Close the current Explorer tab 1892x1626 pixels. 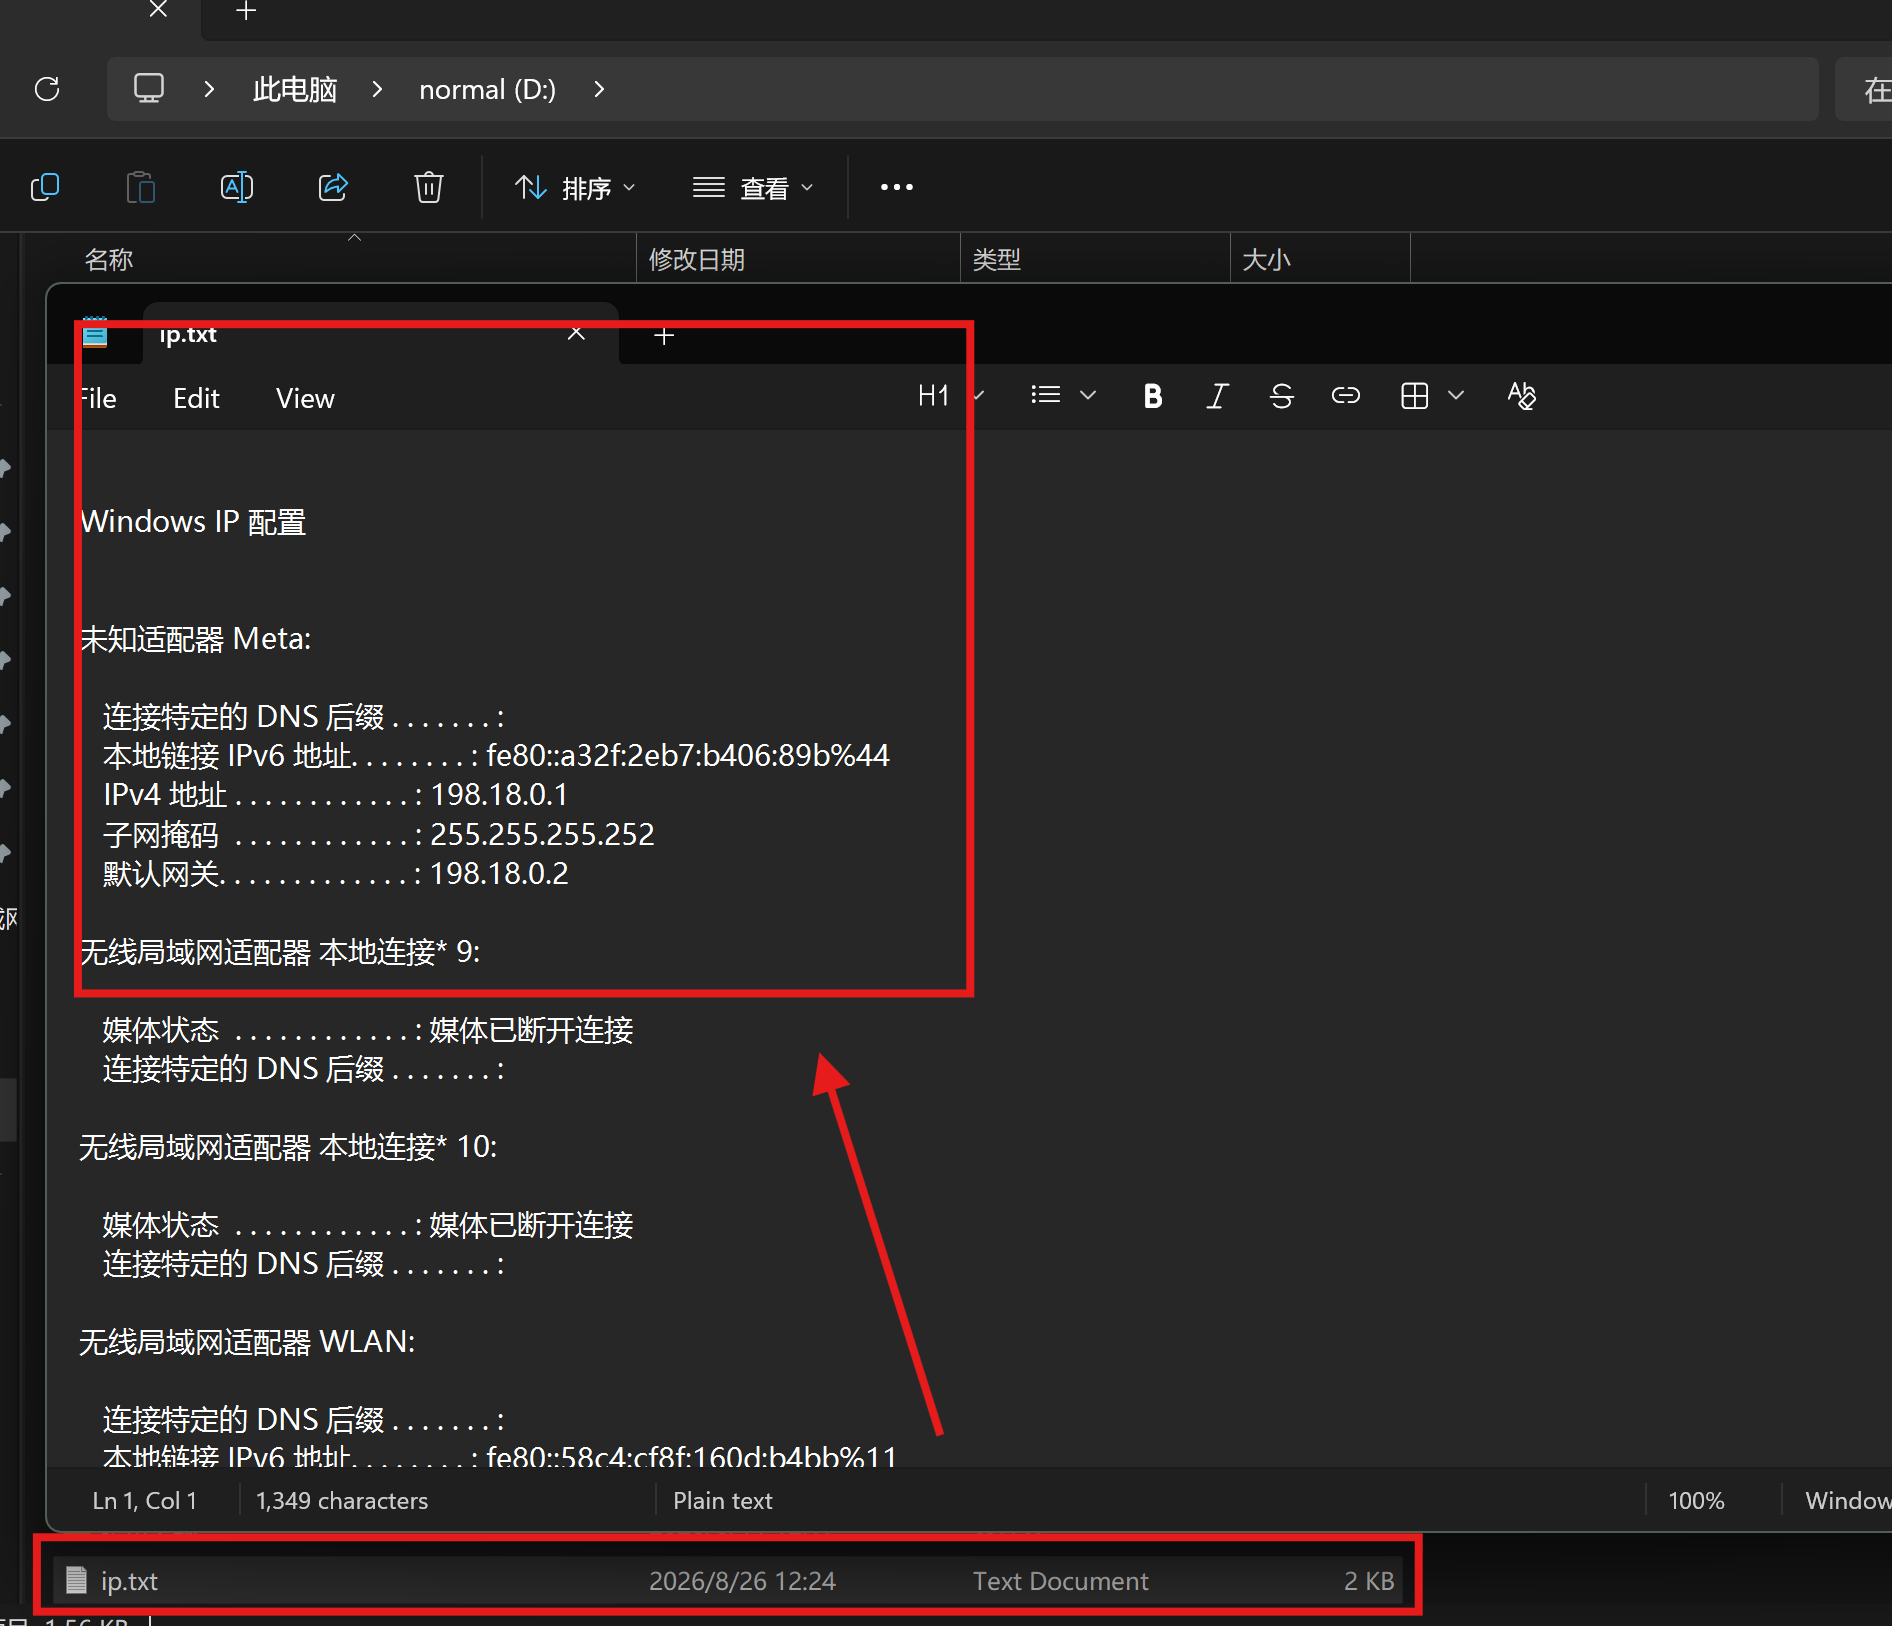point(158,10)
